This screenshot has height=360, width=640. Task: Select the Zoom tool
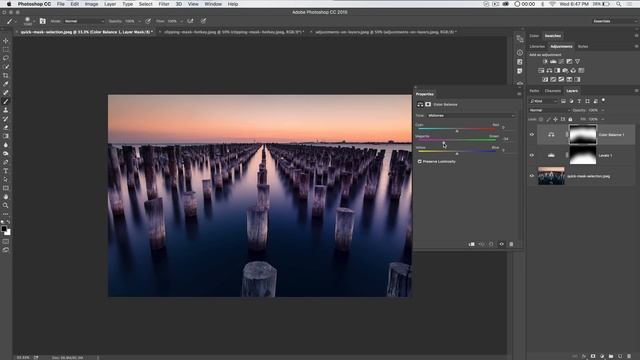click(x=6, y=205)
